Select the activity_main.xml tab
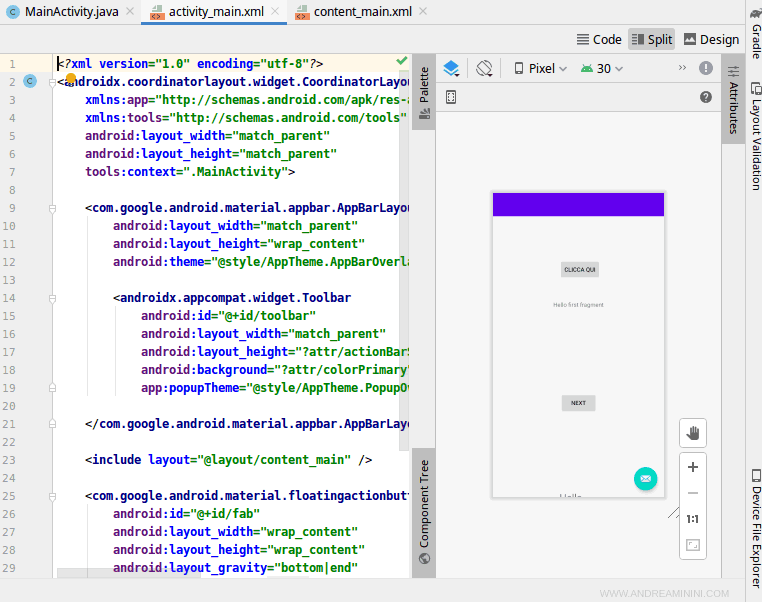Image resolution: width=762 pixels, height=602 pixels. point(216,12)
